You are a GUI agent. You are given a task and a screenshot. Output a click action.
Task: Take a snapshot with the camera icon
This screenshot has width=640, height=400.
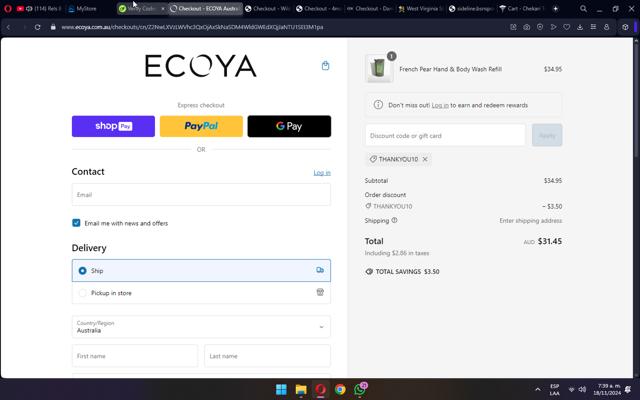tap(527, 27)
